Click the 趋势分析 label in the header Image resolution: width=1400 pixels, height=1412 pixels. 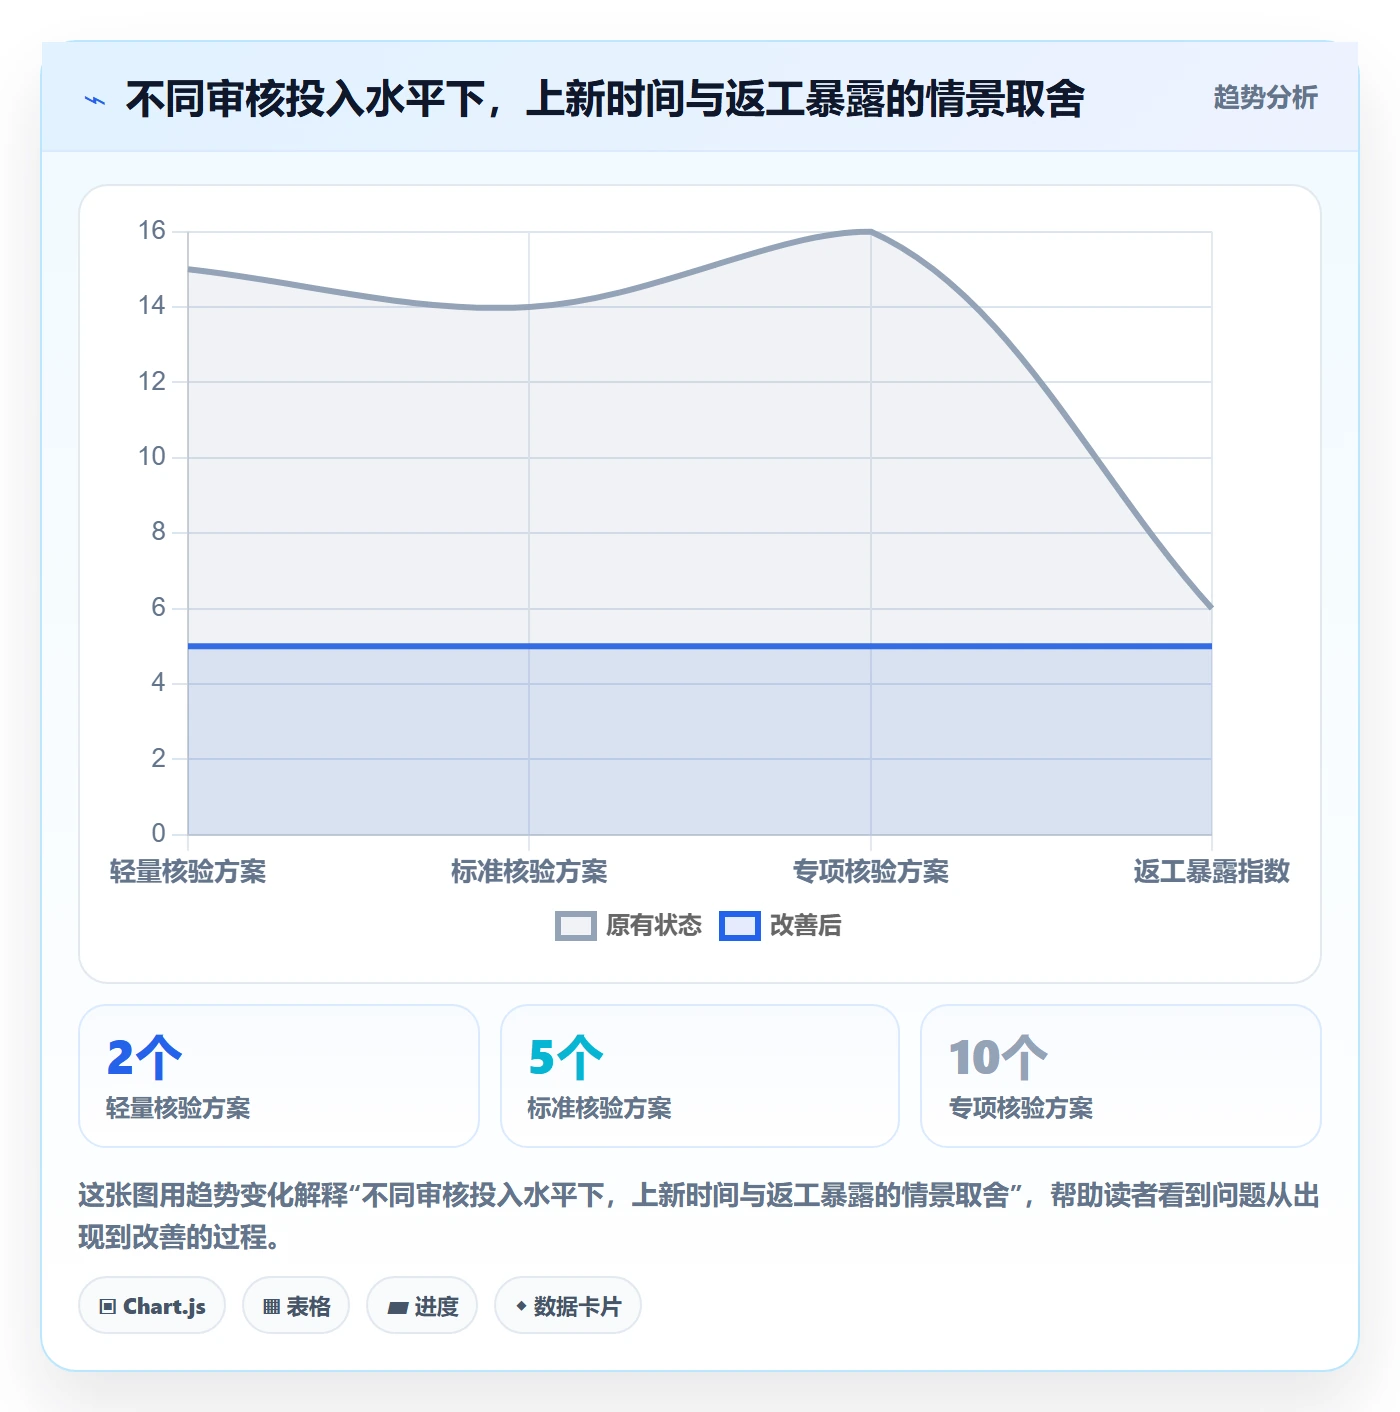[x=1265, y=97]
